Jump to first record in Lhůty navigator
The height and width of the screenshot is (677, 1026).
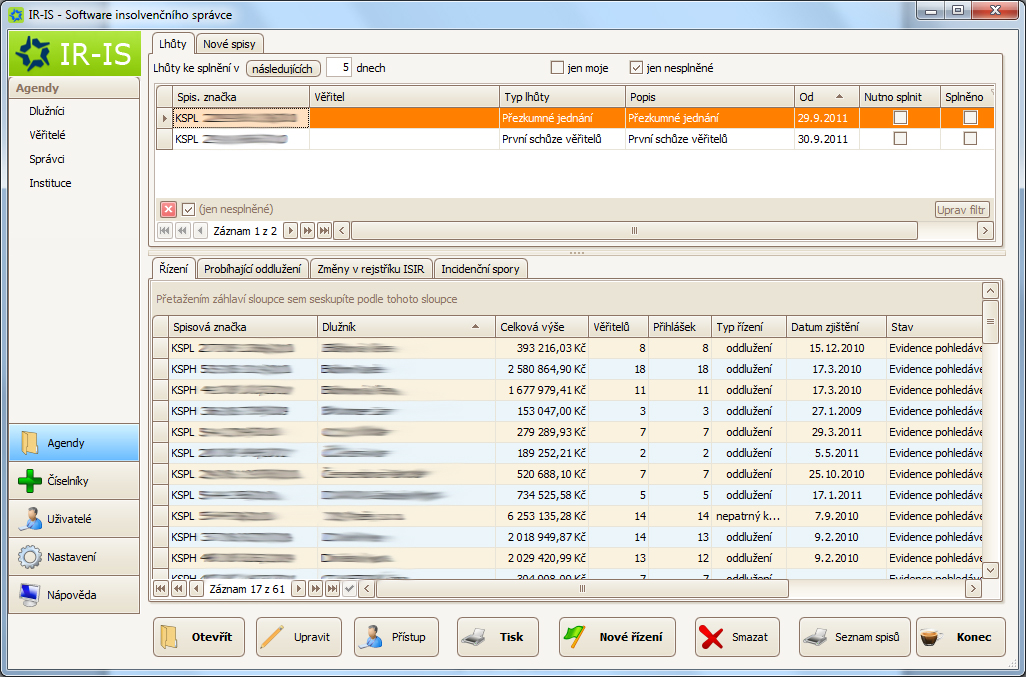[165, 231]
